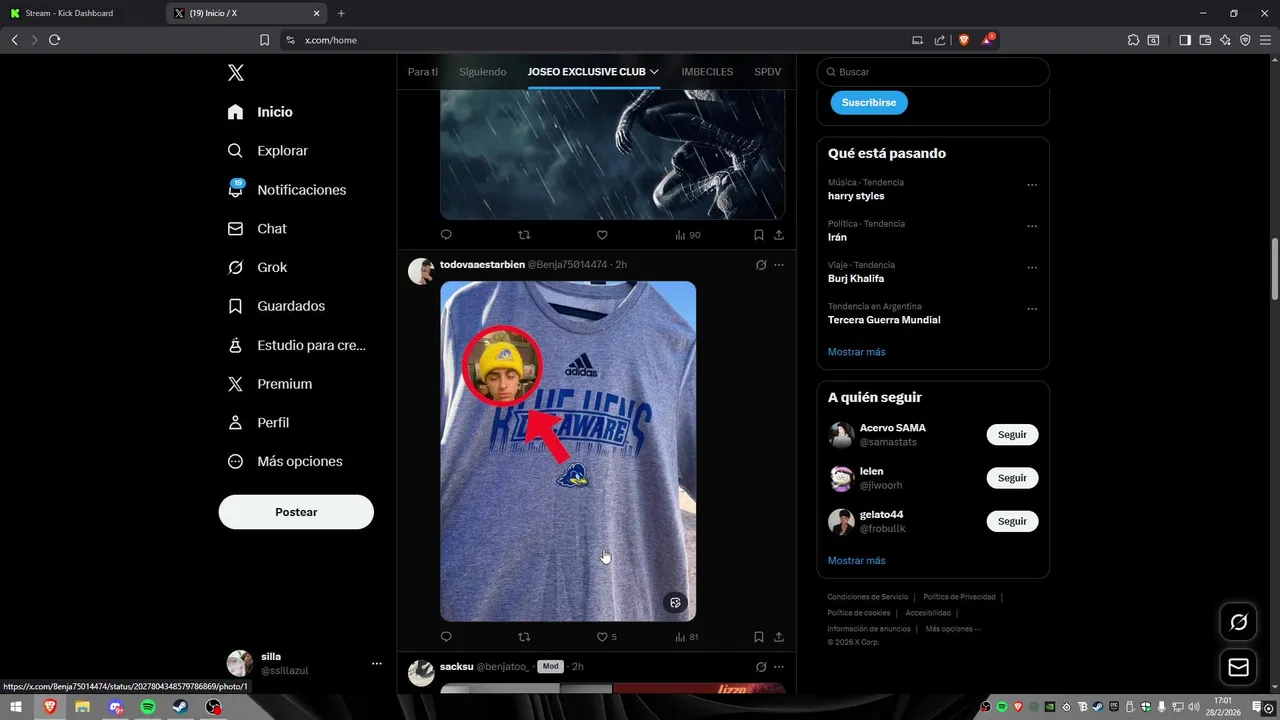Image resolution: width=1280 pixels, height=720 pixels.
Task: Click the Postear button
Action: (x=296, y=512)
